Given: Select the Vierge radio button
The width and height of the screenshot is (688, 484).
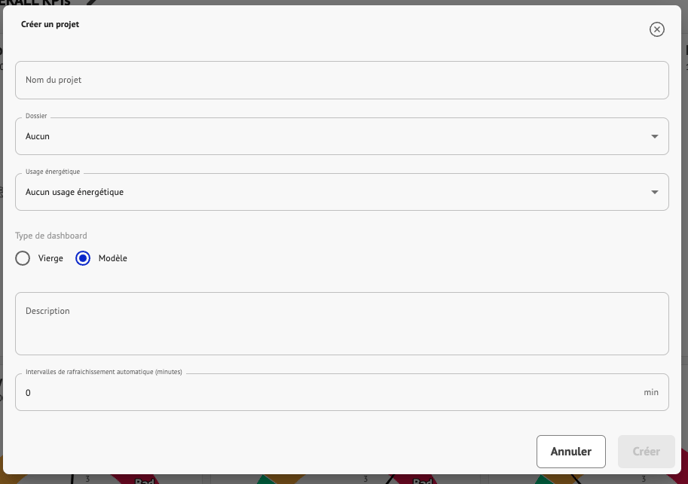Looking at the screenshot, I should click(x=23, y=258).
